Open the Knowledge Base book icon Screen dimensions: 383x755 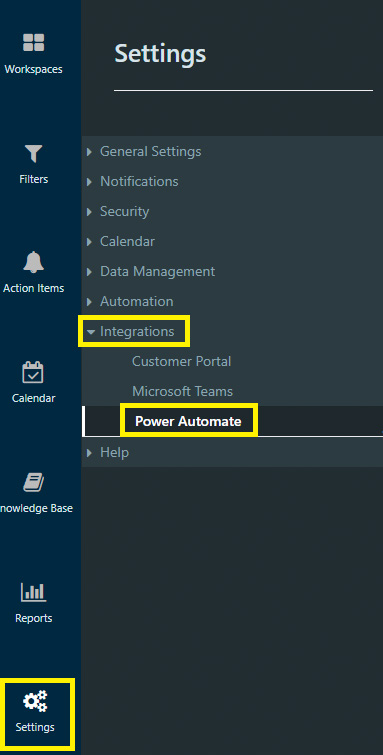click(33, 482)
